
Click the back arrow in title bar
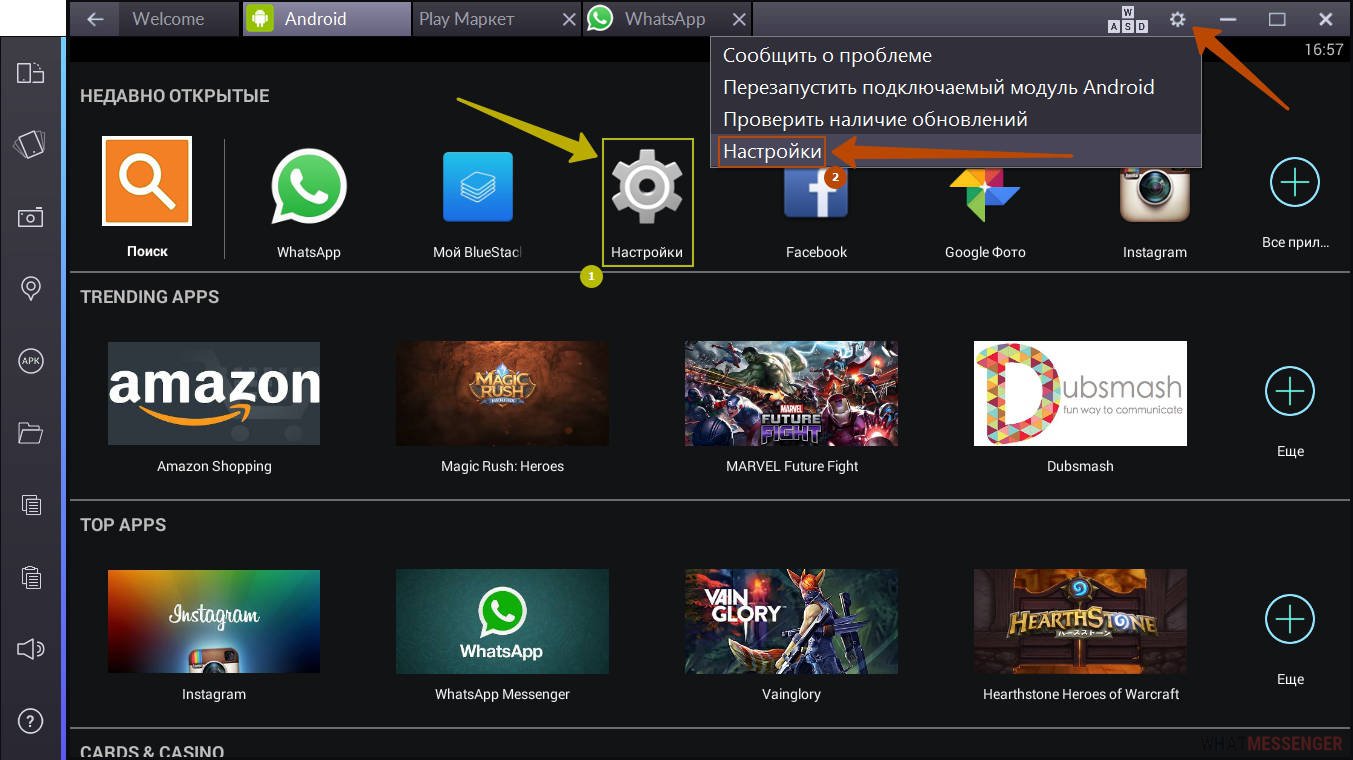95,19
